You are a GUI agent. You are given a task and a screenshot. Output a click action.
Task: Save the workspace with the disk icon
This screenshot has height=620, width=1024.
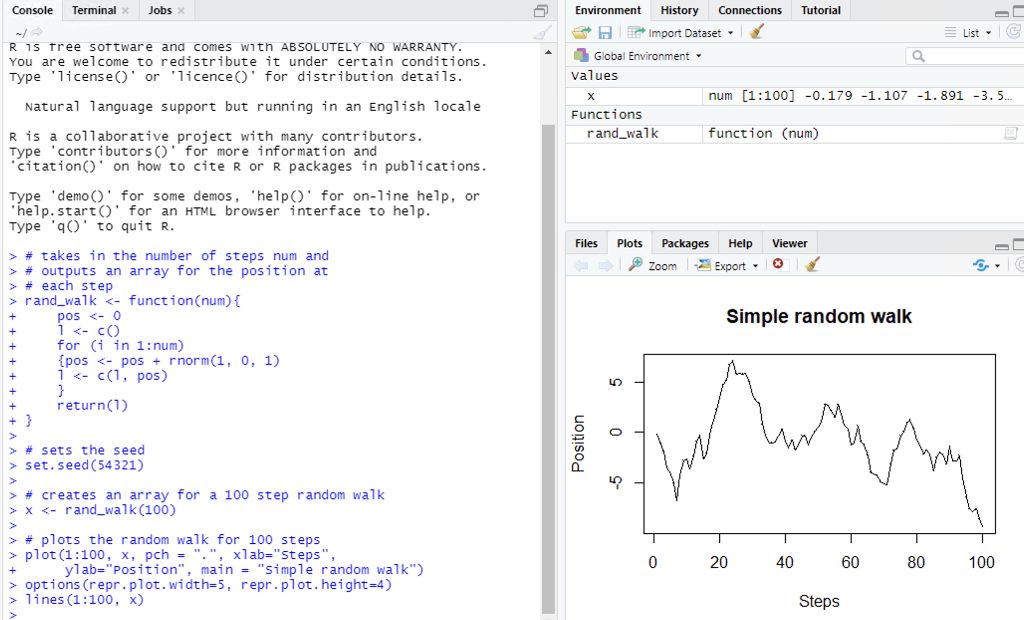(x=604, y=32)
